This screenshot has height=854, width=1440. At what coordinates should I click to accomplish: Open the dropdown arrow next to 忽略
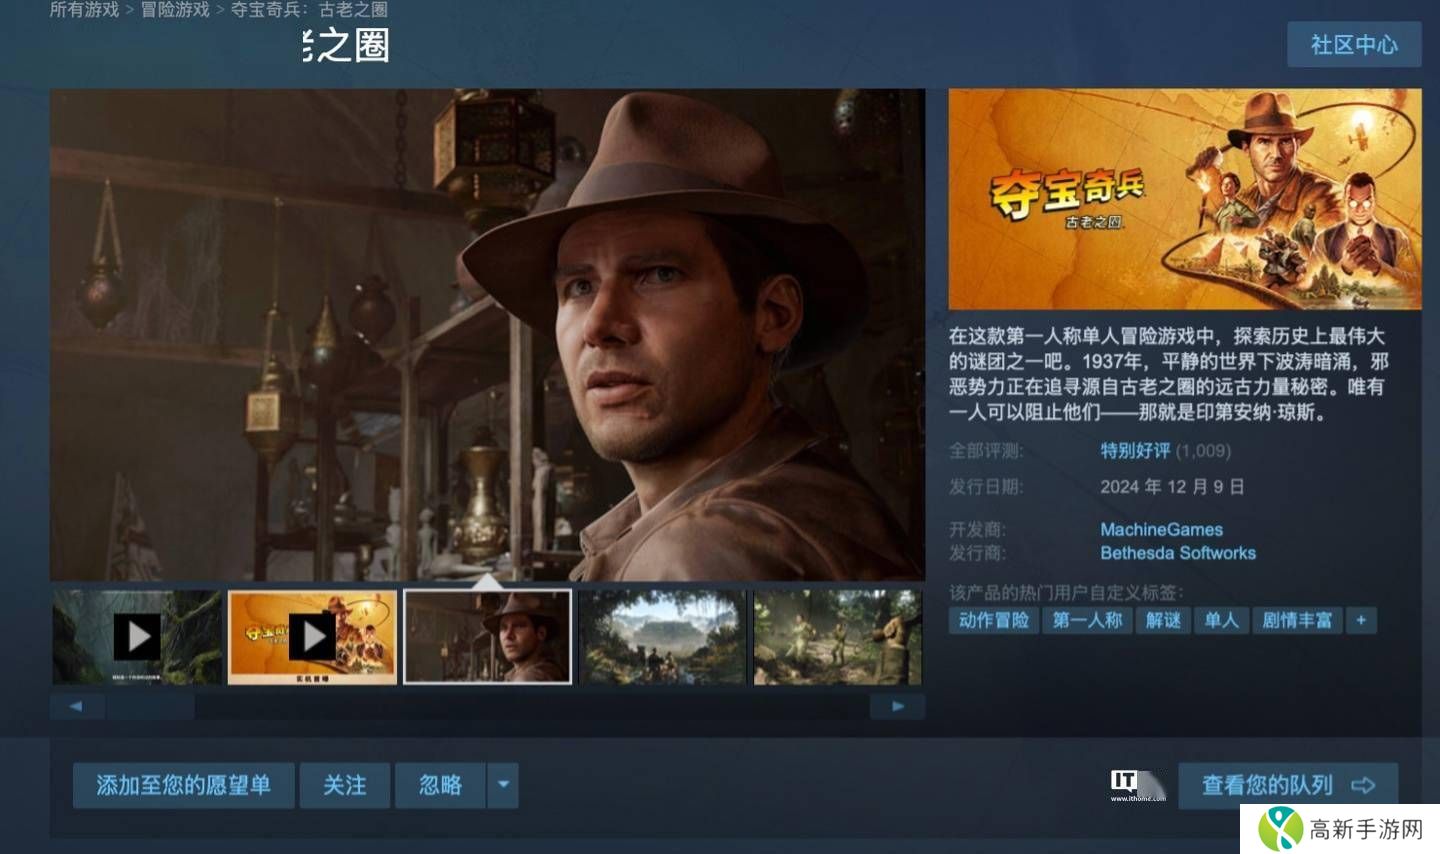click(503, 785)
